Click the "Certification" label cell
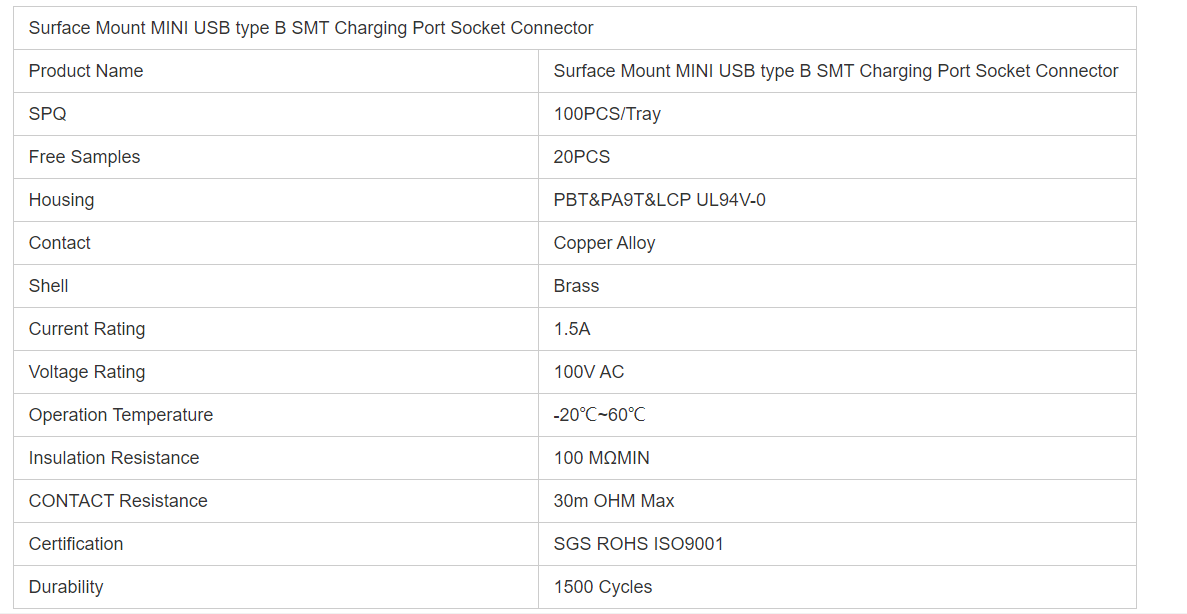 (76, 544)
